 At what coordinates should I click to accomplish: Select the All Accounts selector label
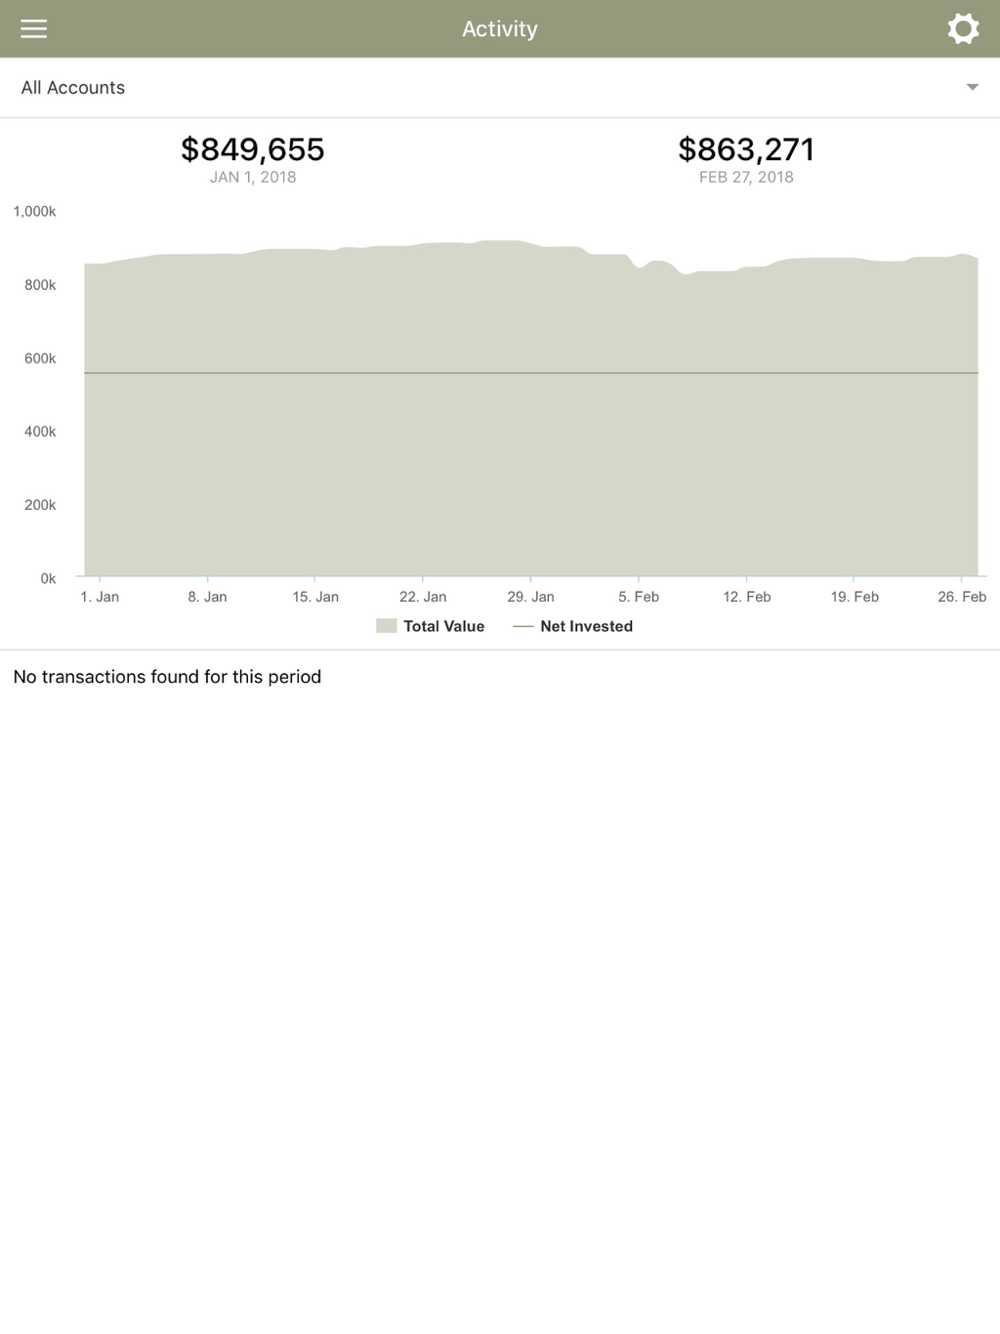[x=73, y=88]
